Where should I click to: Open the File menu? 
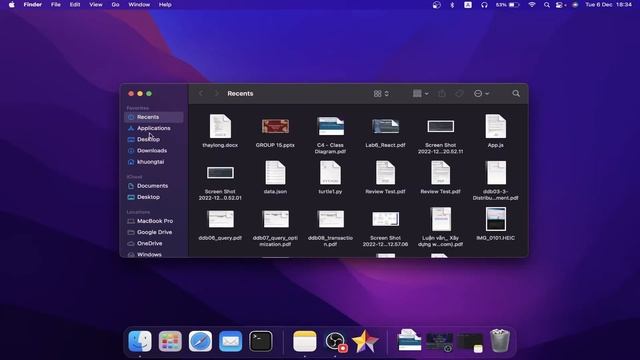[56, 5]
